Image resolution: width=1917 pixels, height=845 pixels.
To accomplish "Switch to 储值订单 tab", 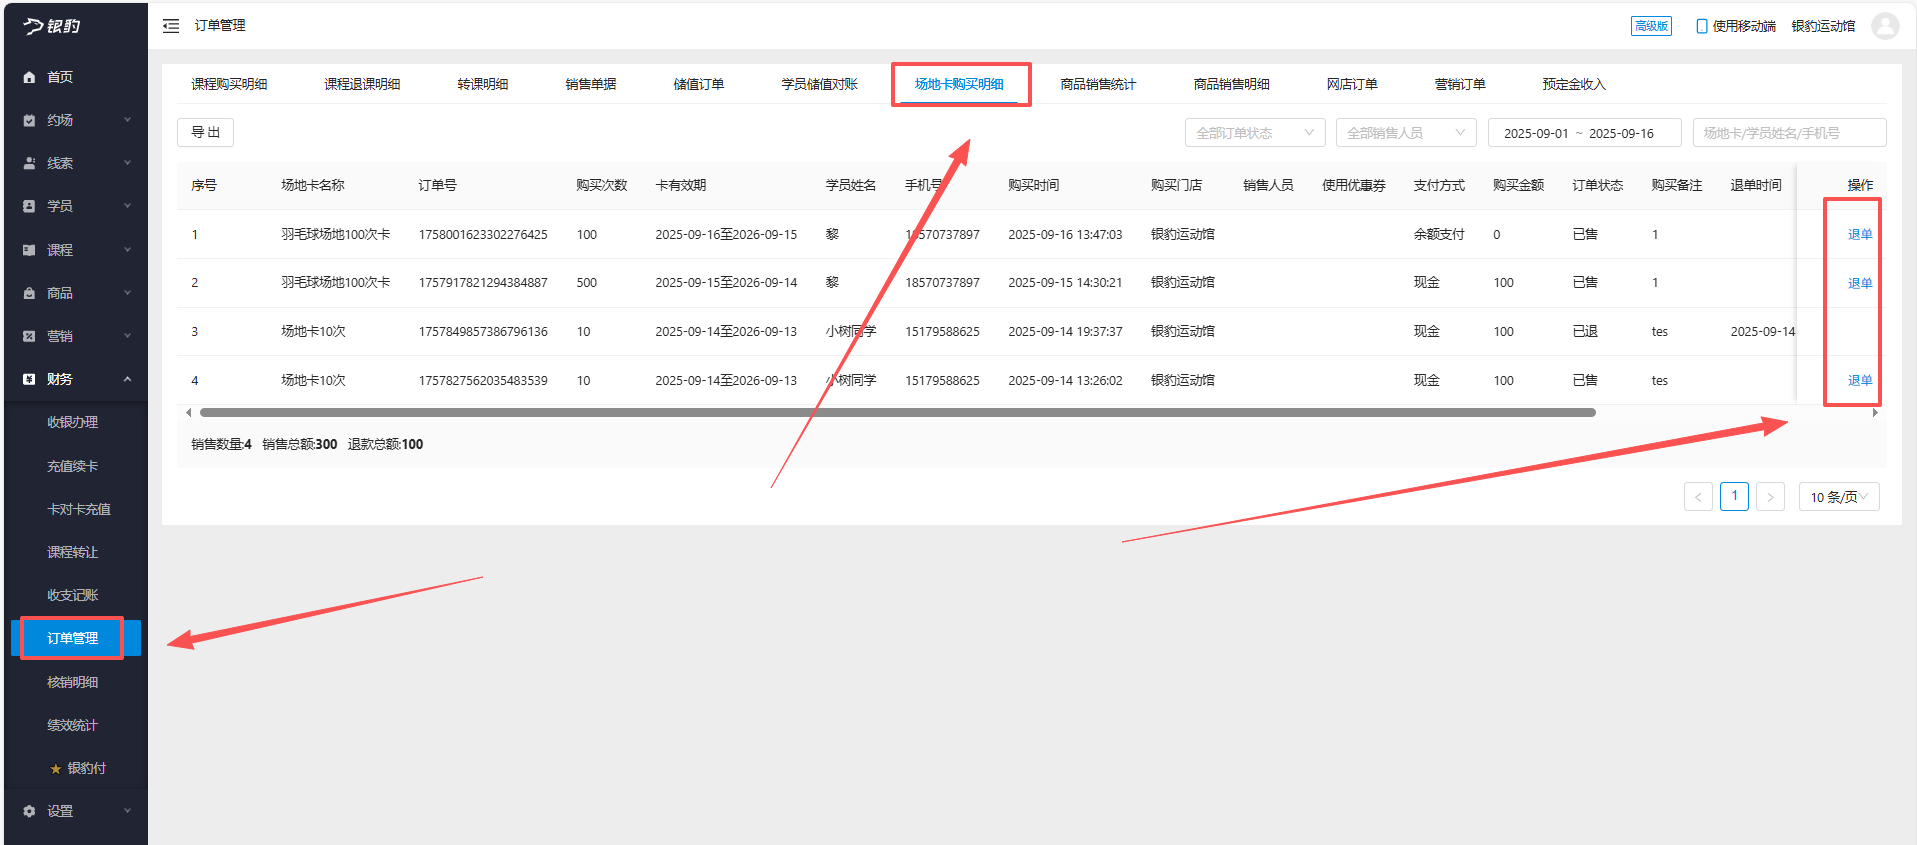I will pyautogui.click(x=699, y=84).
